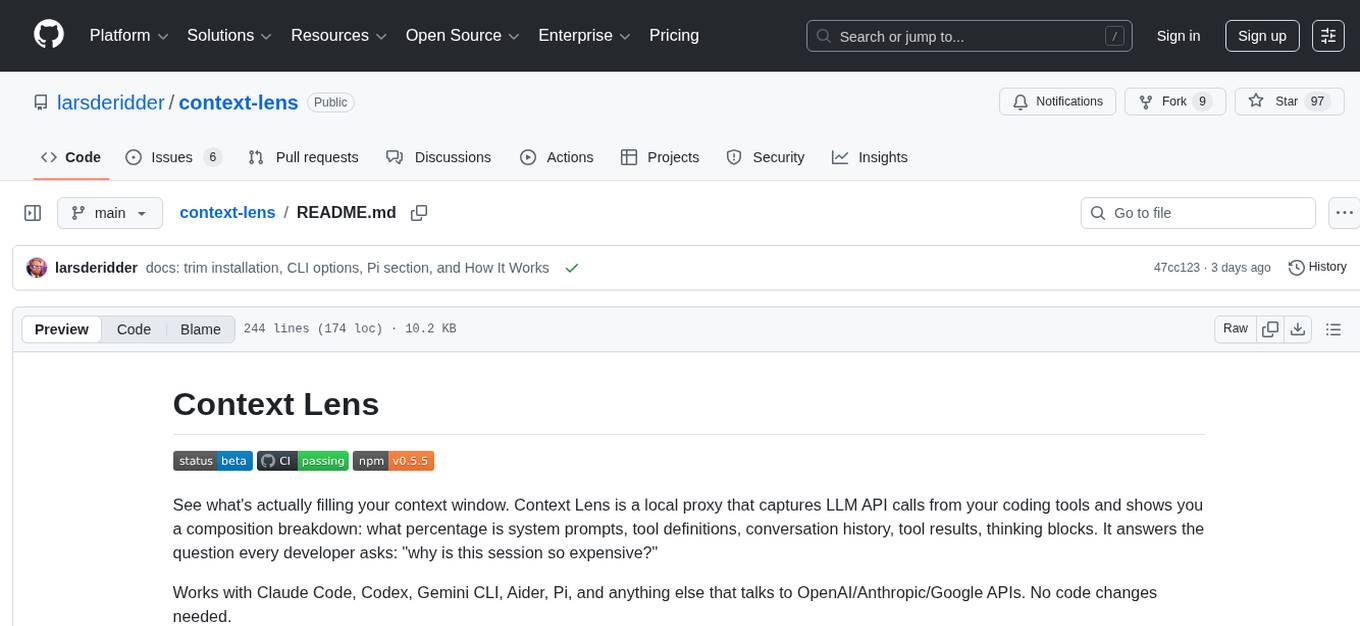This screenshot has width=1360, height=626.
Task: Click the Search or jump to field
Action: point(968,35)
